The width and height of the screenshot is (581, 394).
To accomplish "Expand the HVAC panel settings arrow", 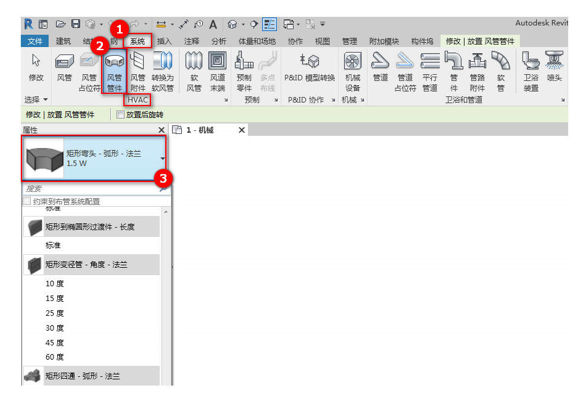I will coord(226,100).
